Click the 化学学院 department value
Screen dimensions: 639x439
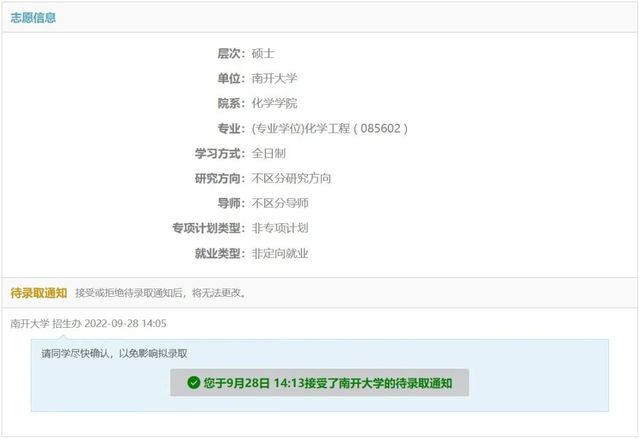(x=274, y=103)
